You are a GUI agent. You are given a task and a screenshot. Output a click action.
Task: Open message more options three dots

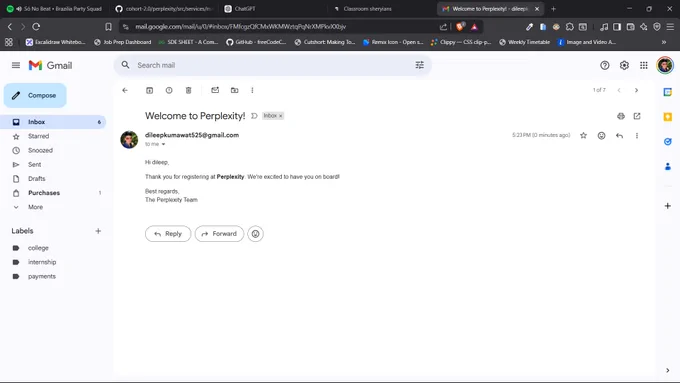click(637, 135)
